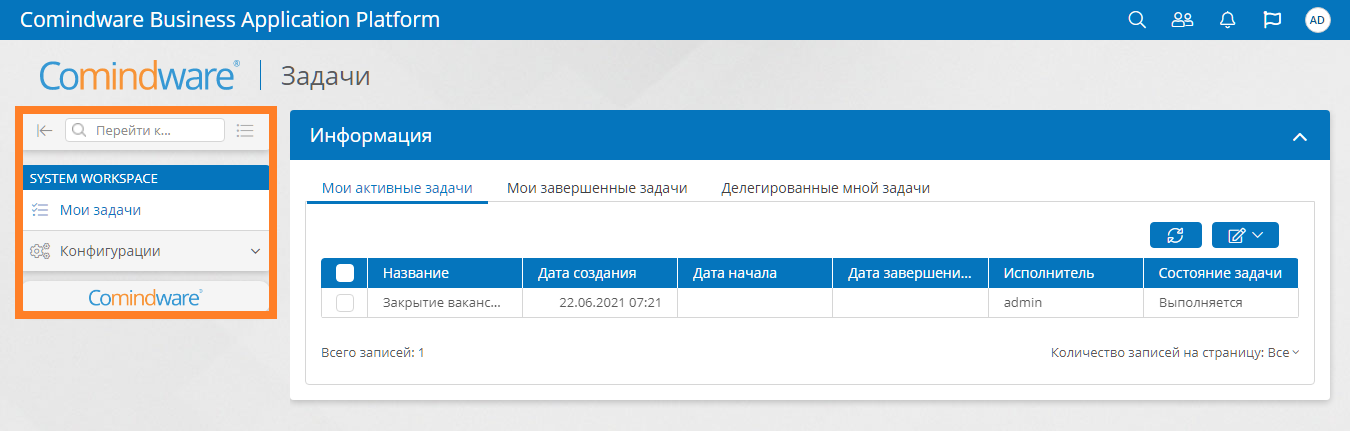
Task: Check the Закрытие ваканс... row checkbox
Action: pos(345,302)
